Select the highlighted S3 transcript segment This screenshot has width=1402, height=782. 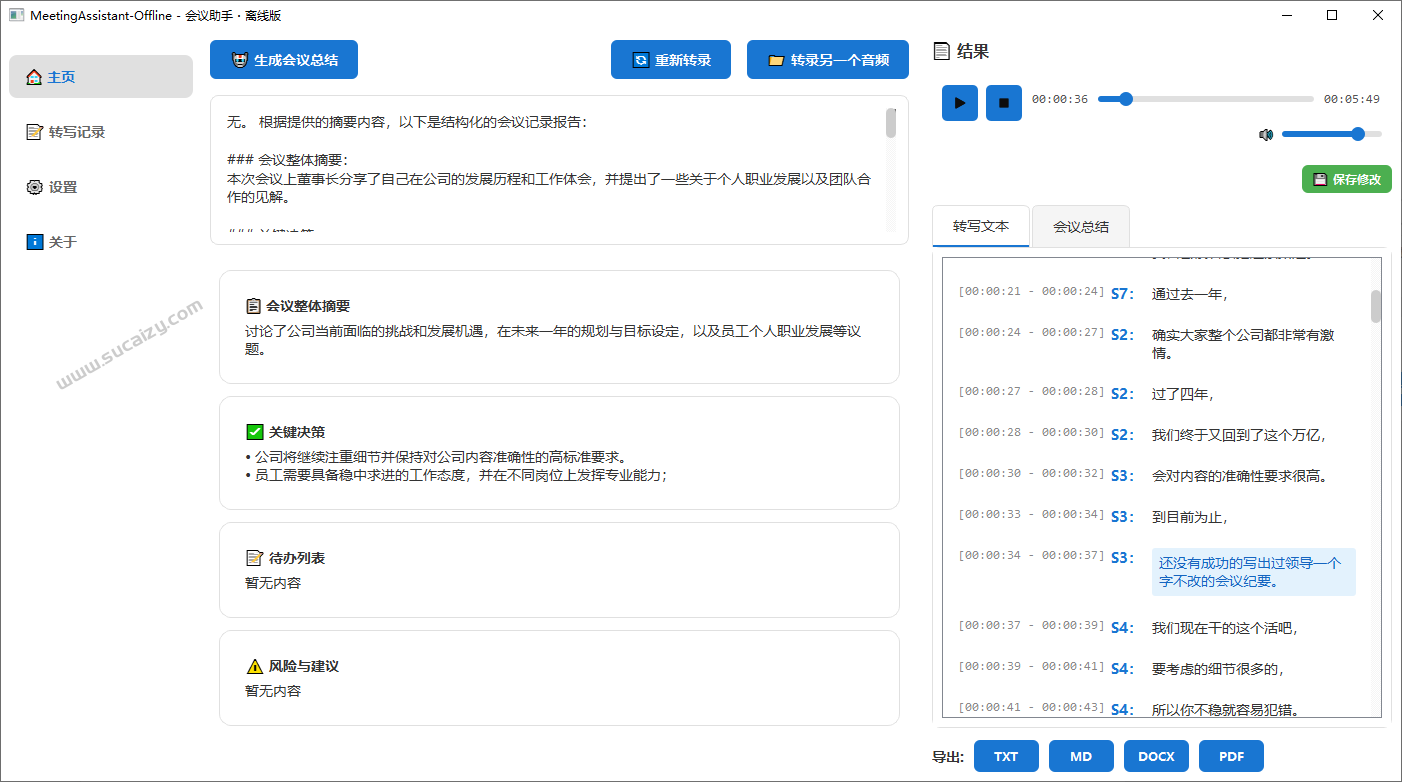[x=1253, y=571]
